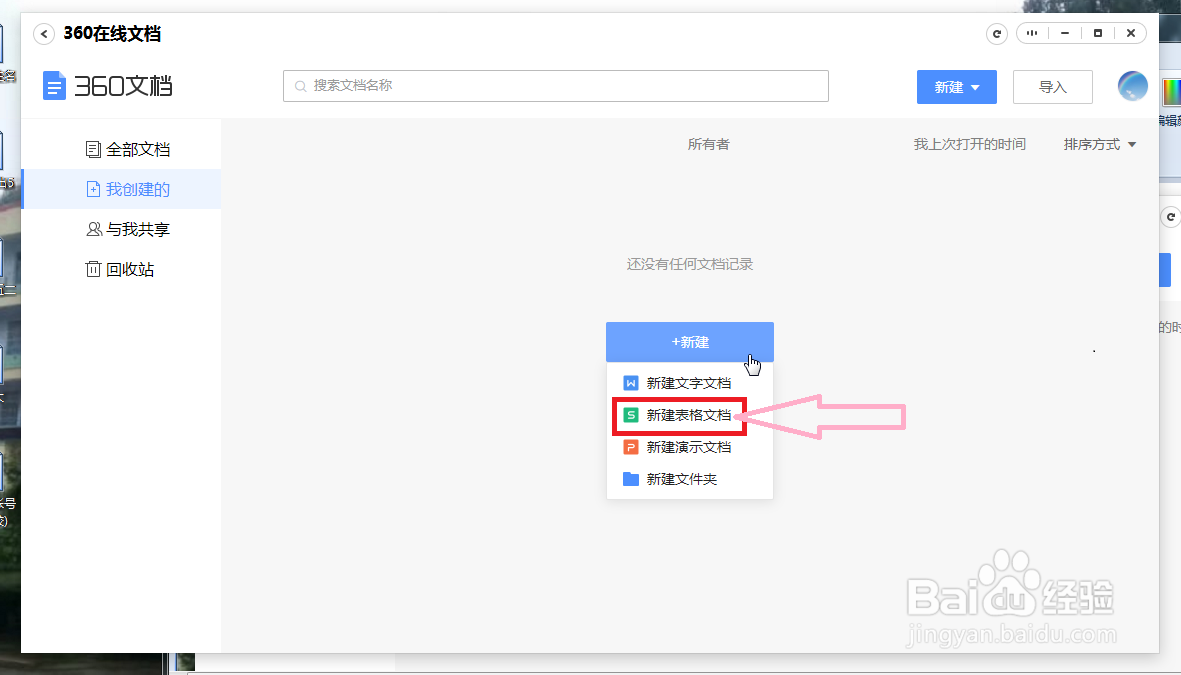1181x675 pixels.
Task: Click the 回收站 trash bin icon
Action: point(93,269)
